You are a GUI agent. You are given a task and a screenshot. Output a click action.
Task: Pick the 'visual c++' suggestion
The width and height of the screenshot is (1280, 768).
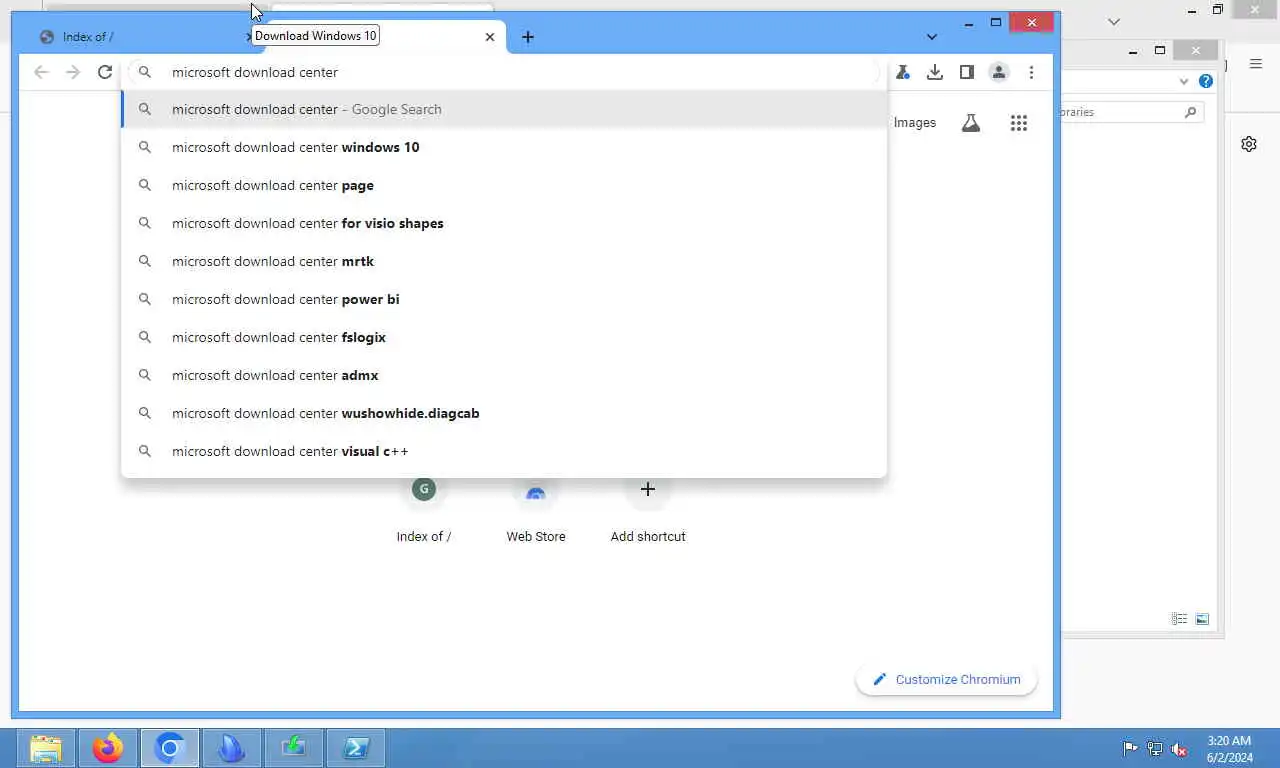tap(504, 451)
